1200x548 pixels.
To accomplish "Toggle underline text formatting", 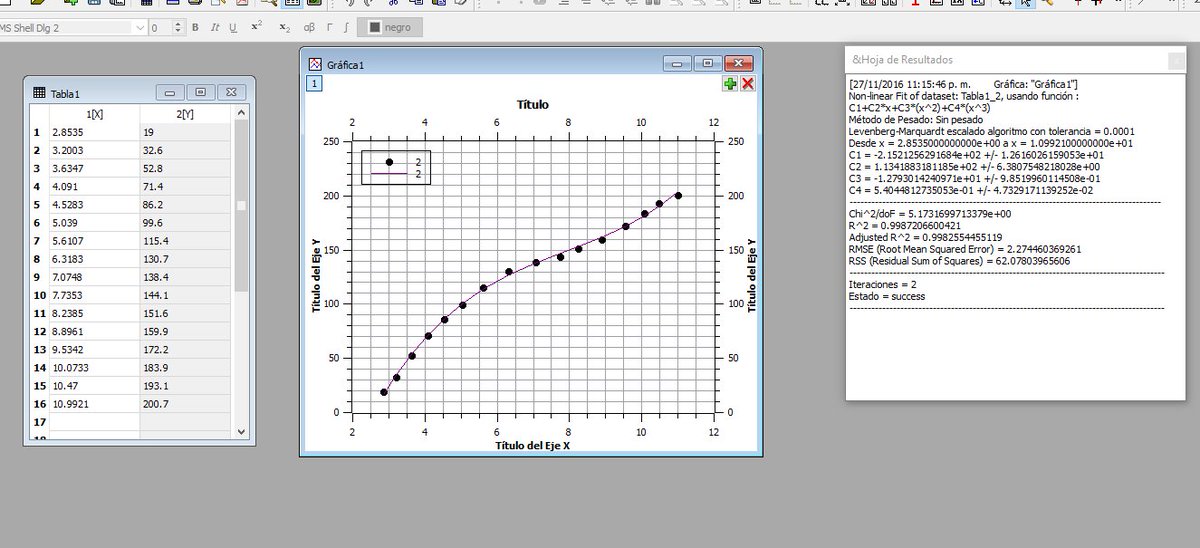I will (233, 28).
